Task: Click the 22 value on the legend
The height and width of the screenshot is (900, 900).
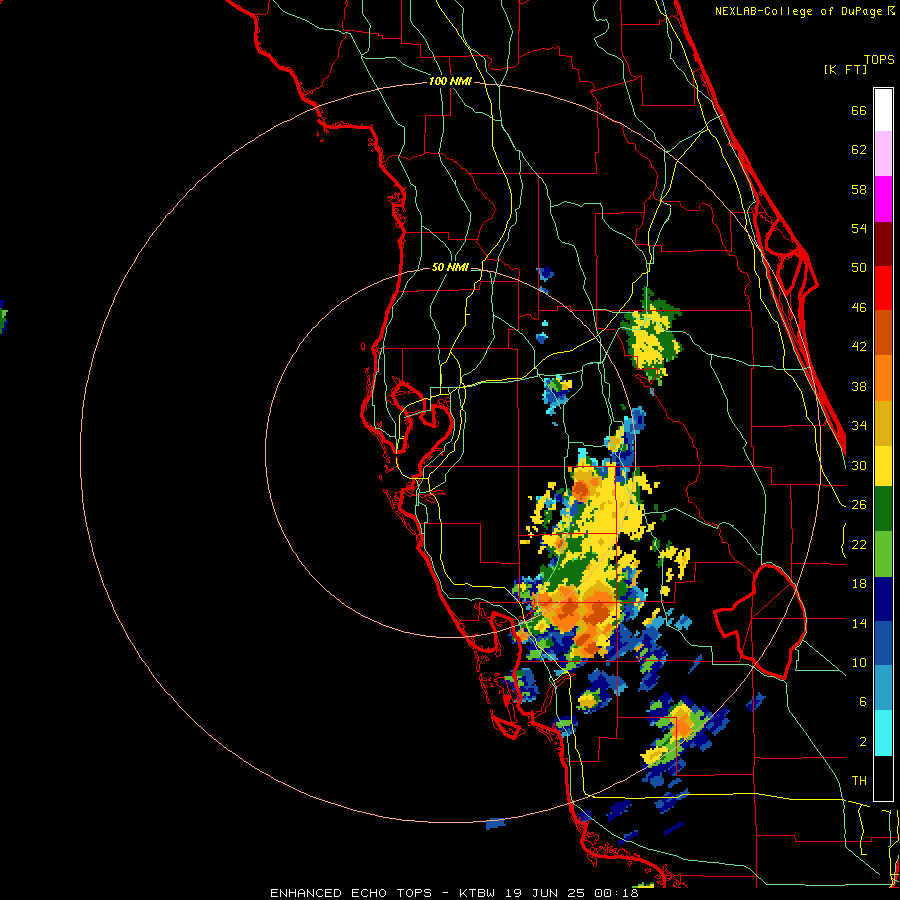Action: pos(859,544)
